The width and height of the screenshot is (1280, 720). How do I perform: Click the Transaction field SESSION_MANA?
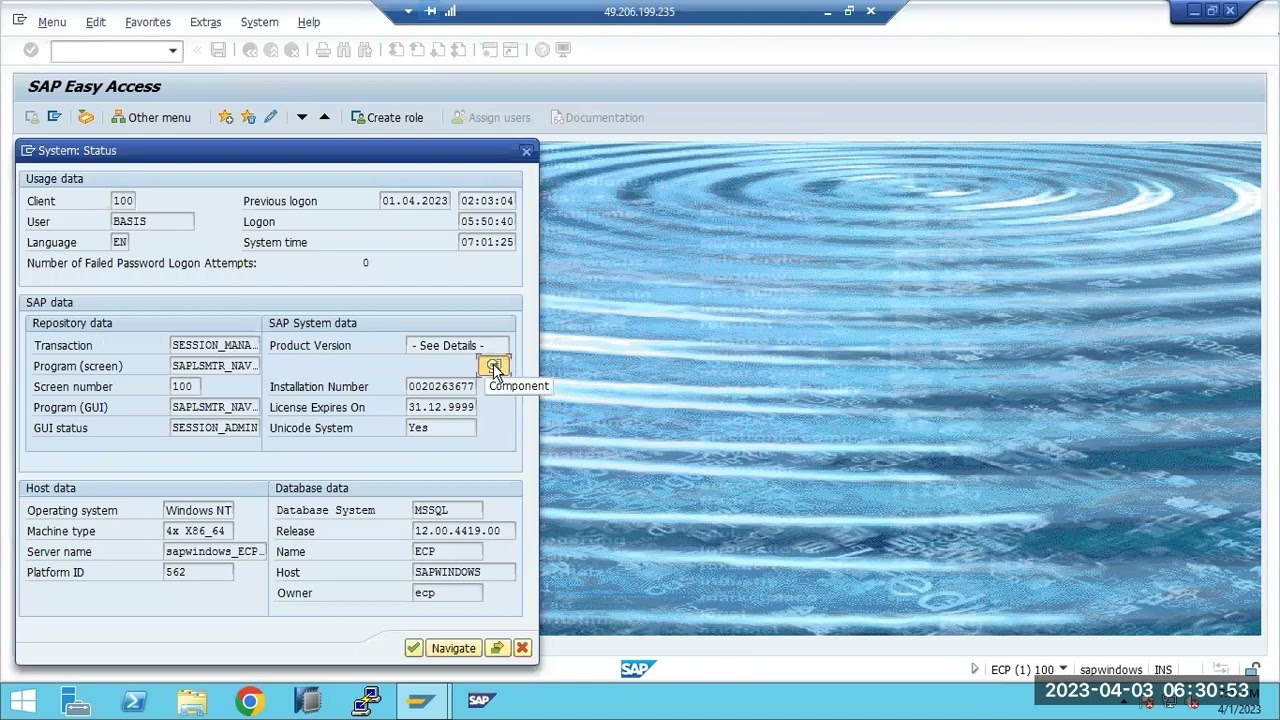click(x=215, y=345)
